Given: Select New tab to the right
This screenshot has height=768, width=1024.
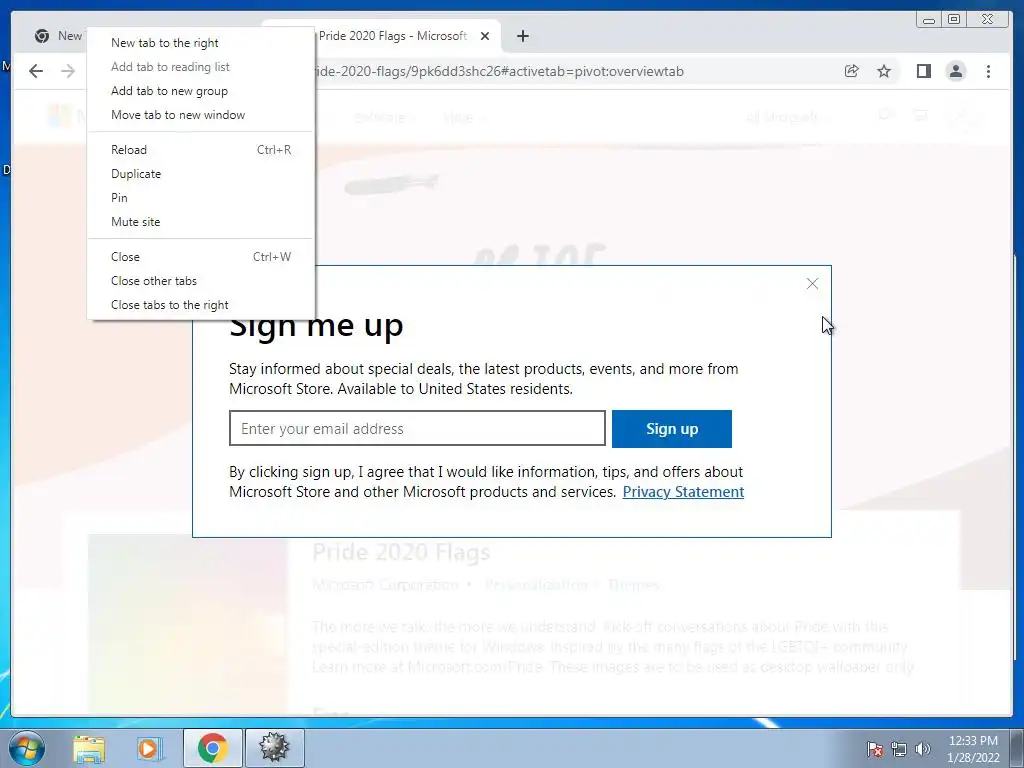Looking at the screenshot, I should point(200,43).
